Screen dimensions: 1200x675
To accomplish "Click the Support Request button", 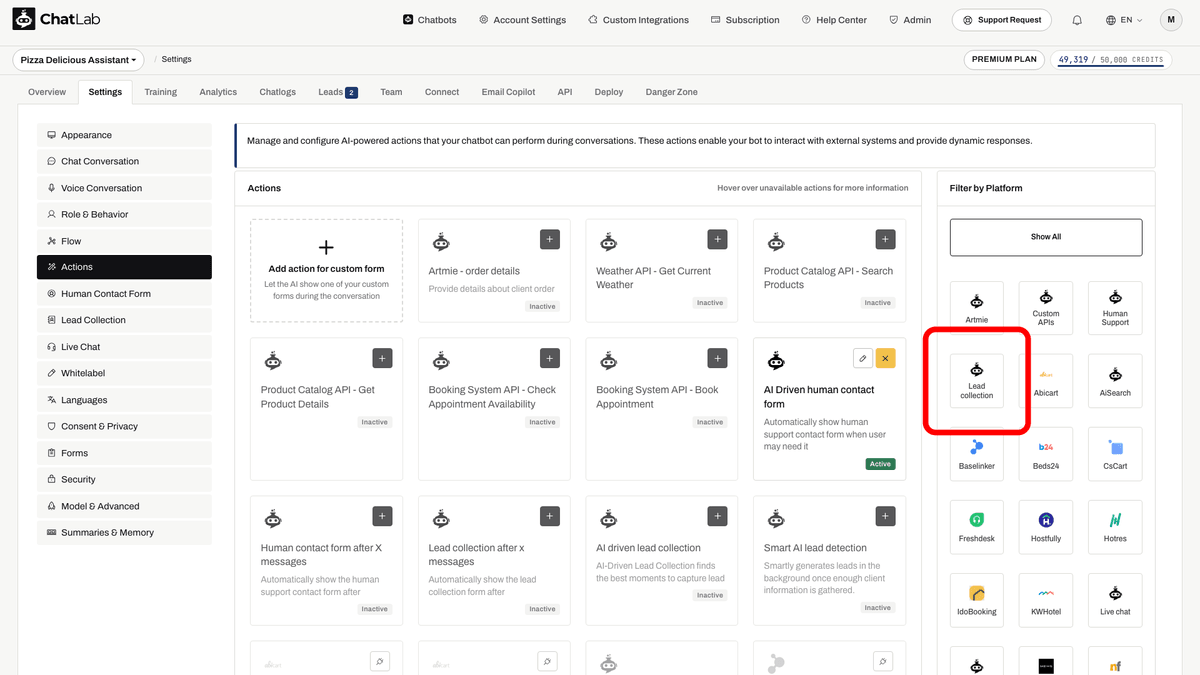I will point(1003,20).
